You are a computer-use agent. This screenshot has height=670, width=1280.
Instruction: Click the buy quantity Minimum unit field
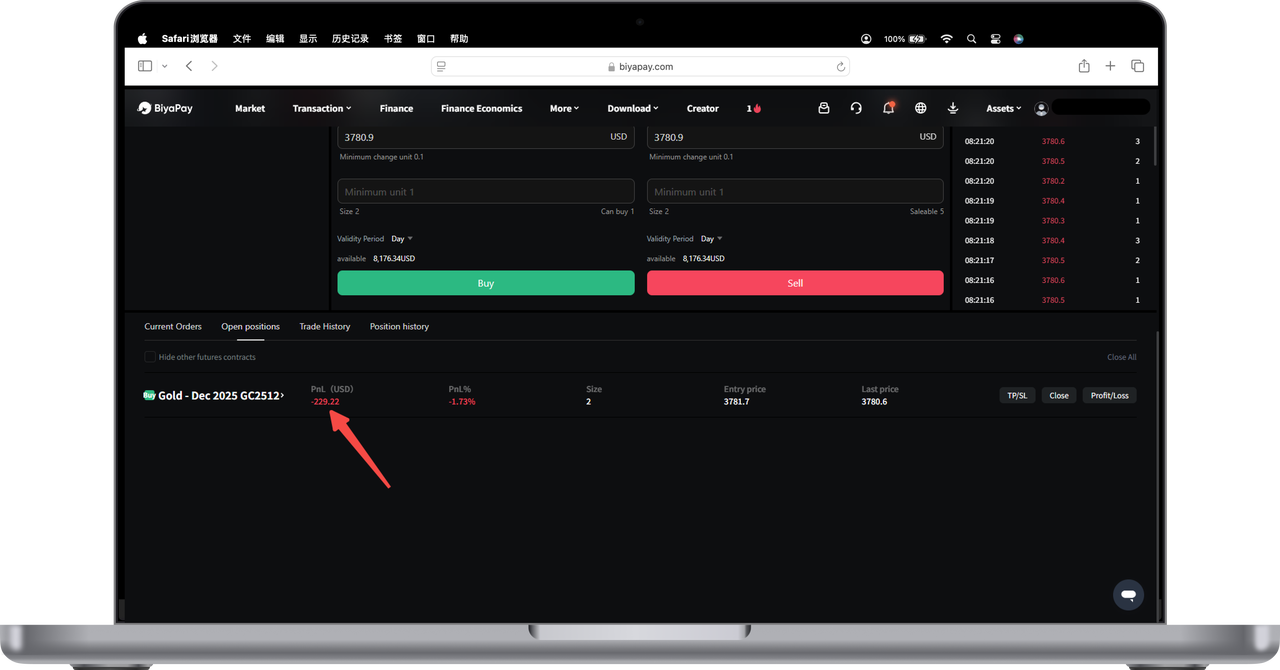coord(486,192)
